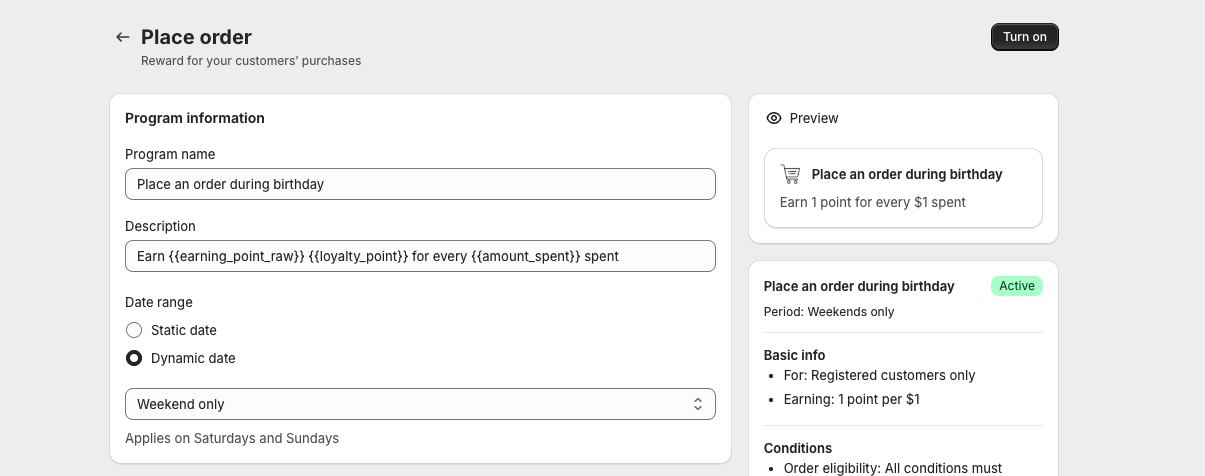
Task: Select the Static date radio button
Action: click(134, 330)
